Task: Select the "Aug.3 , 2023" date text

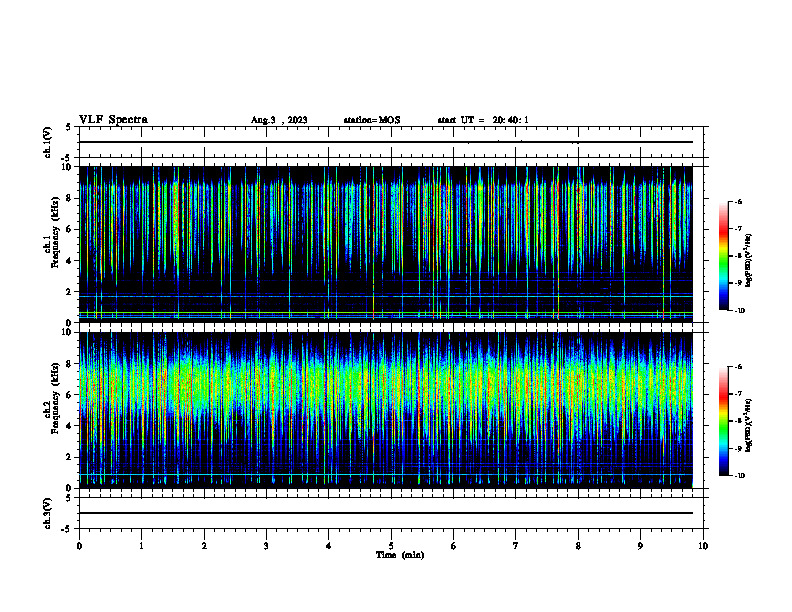Action: coord(279,120)
